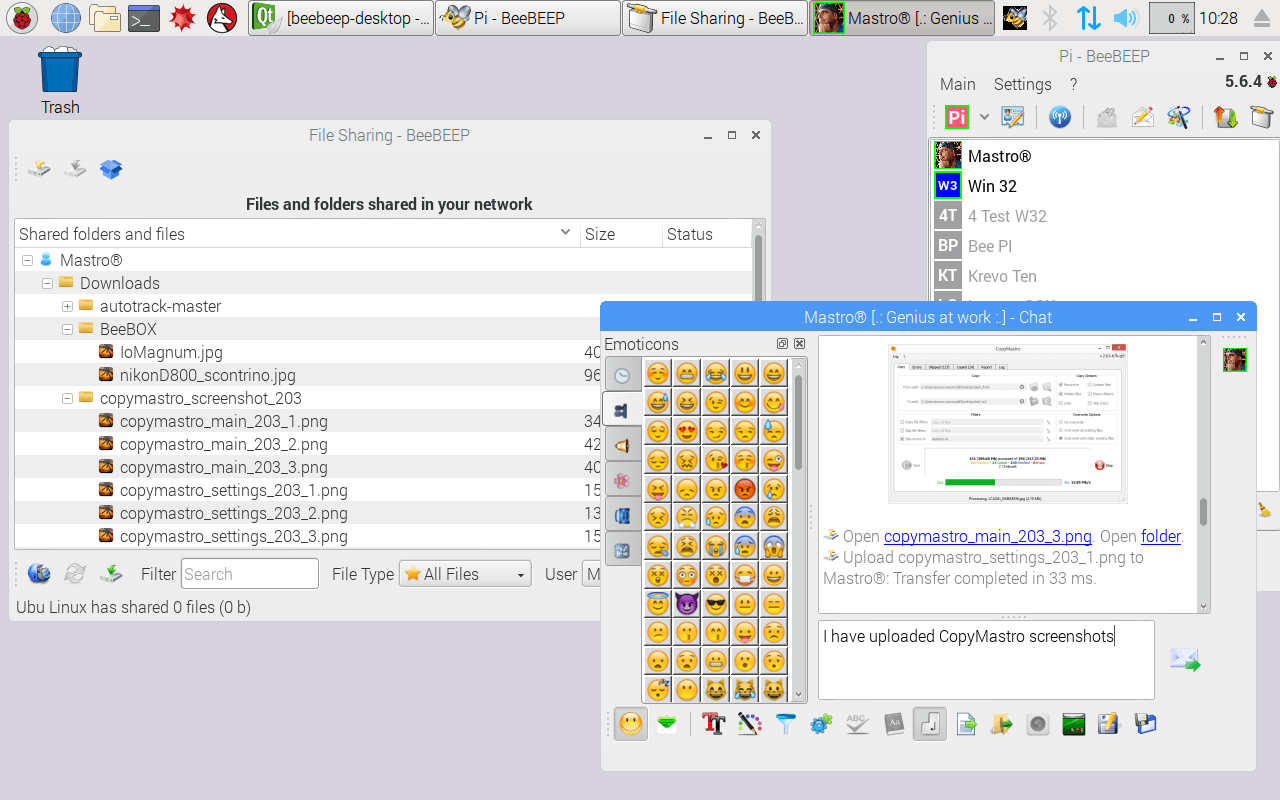
Task: Choose chat font color with pencil palette icon
Action: pos(749,723)
